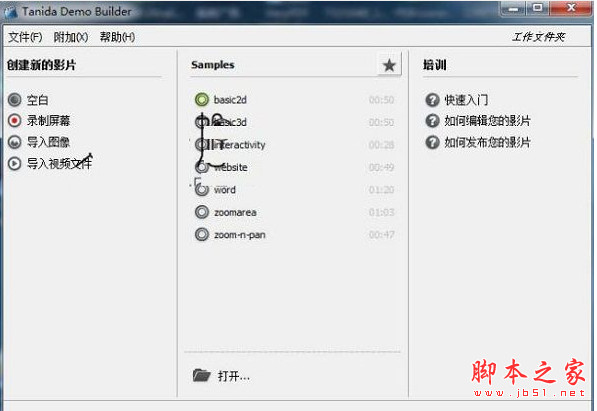Click the 导入图像 import image icon
Image resolution: width=597 pixels, height=411 pixels.
pos(15,142)
